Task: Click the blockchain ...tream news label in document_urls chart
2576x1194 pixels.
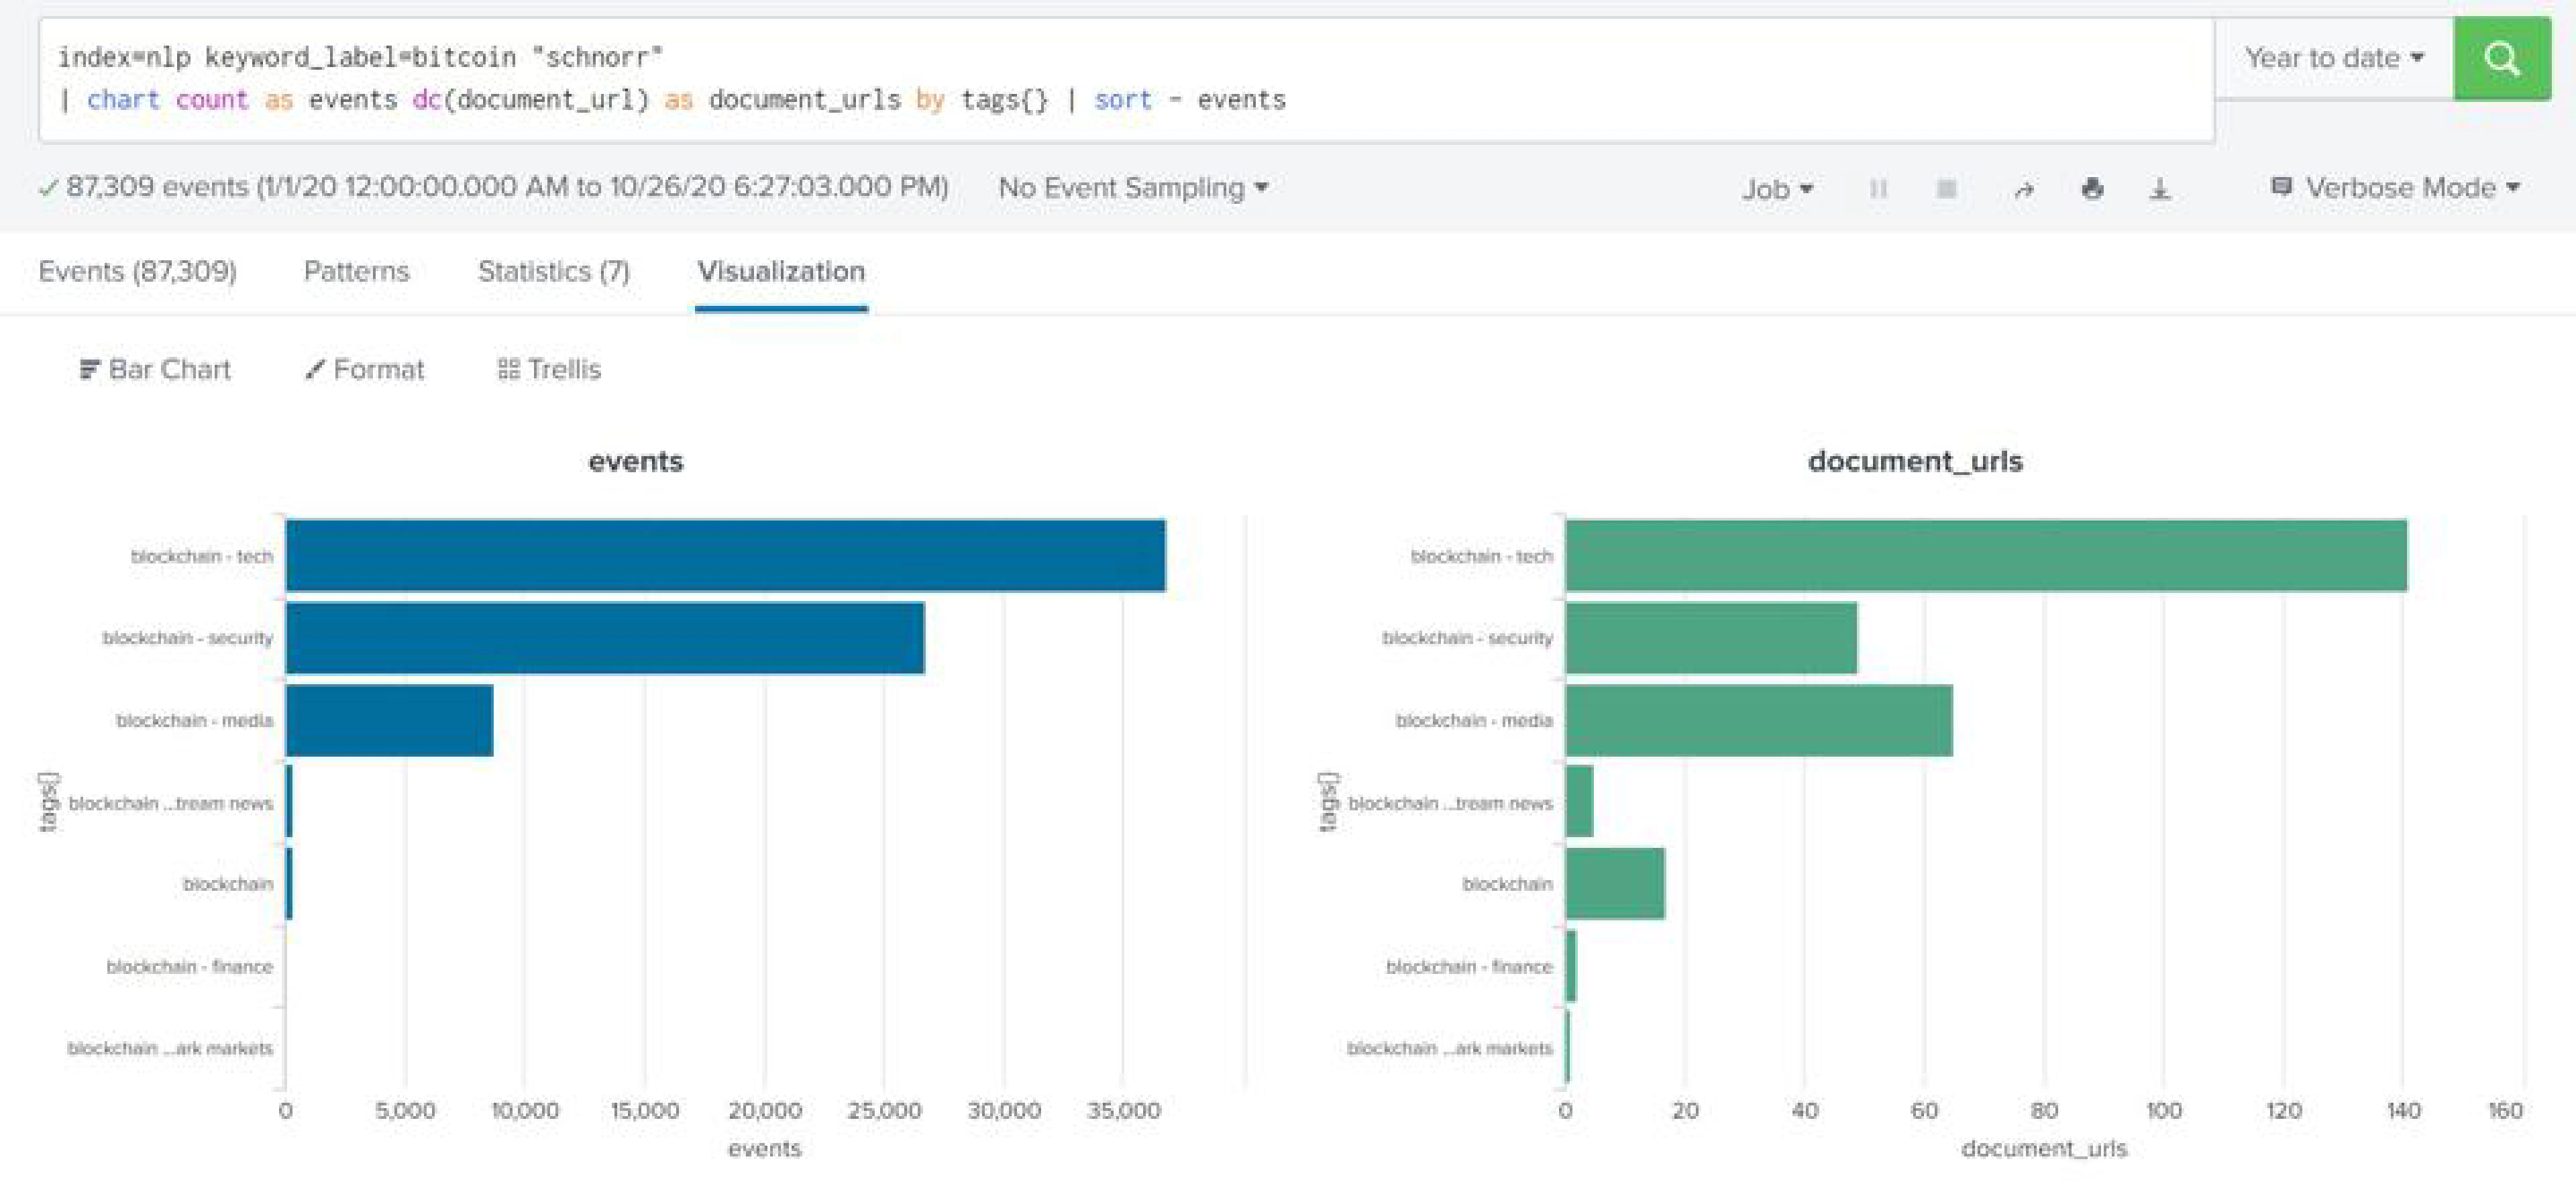Action: pos(1450,803)
